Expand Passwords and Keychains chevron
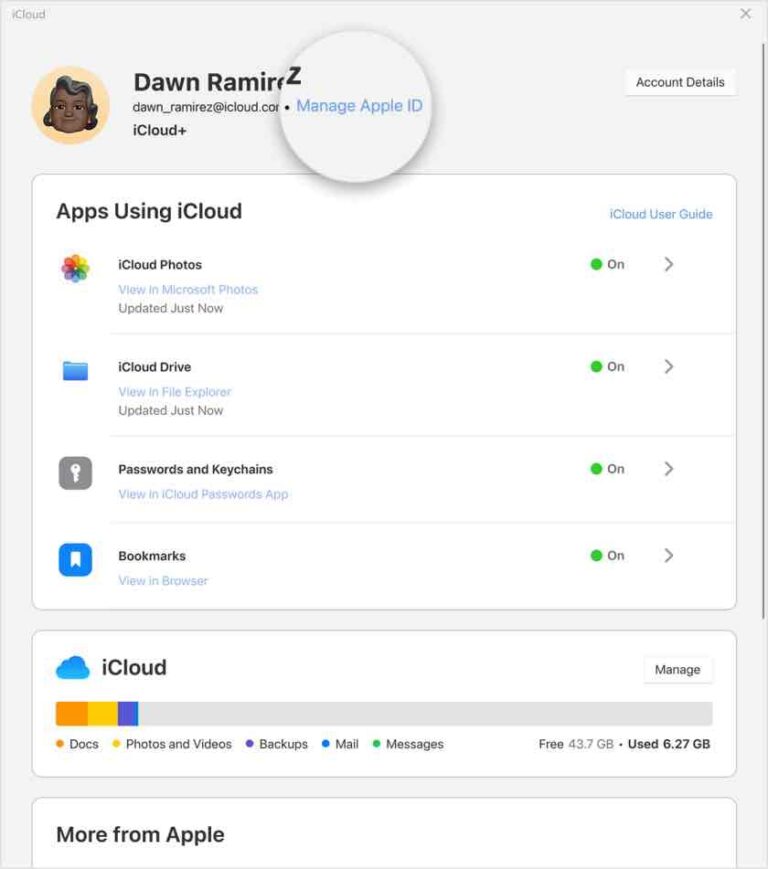Image resolution: width=768 pixels, height=869 pixels. 669,469
